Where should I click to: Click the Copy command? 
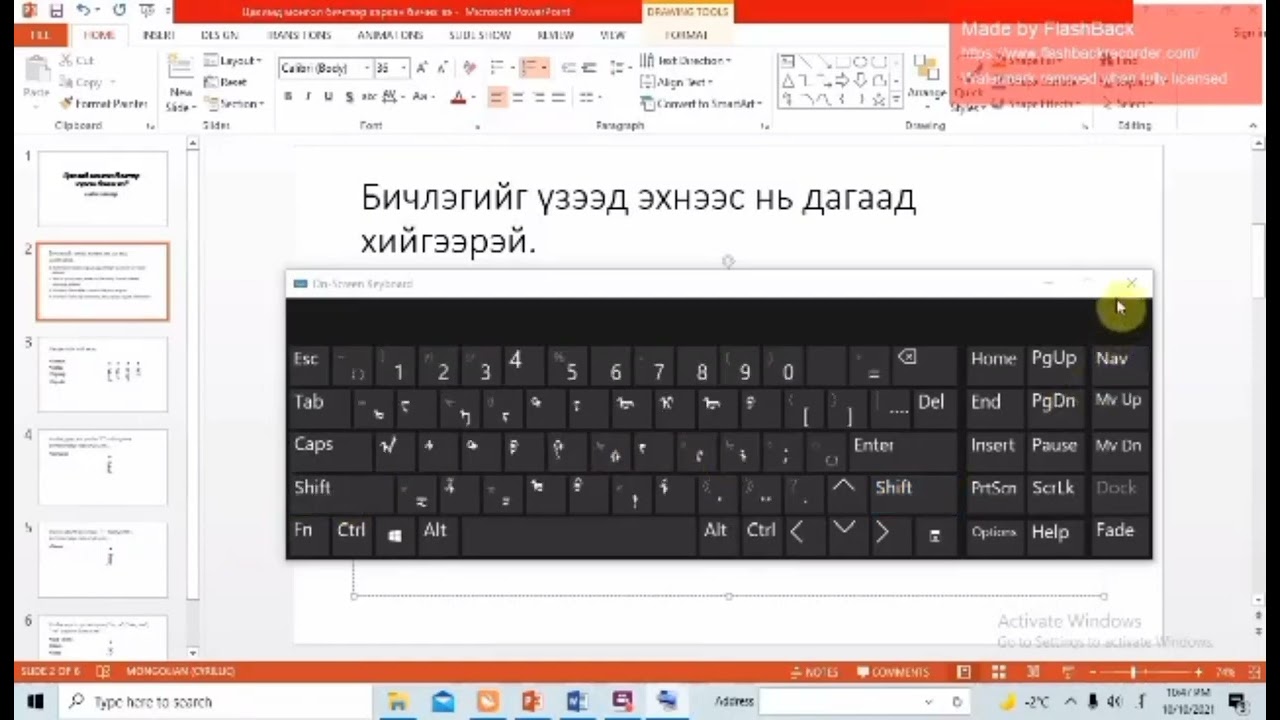(x=80, y=82)
